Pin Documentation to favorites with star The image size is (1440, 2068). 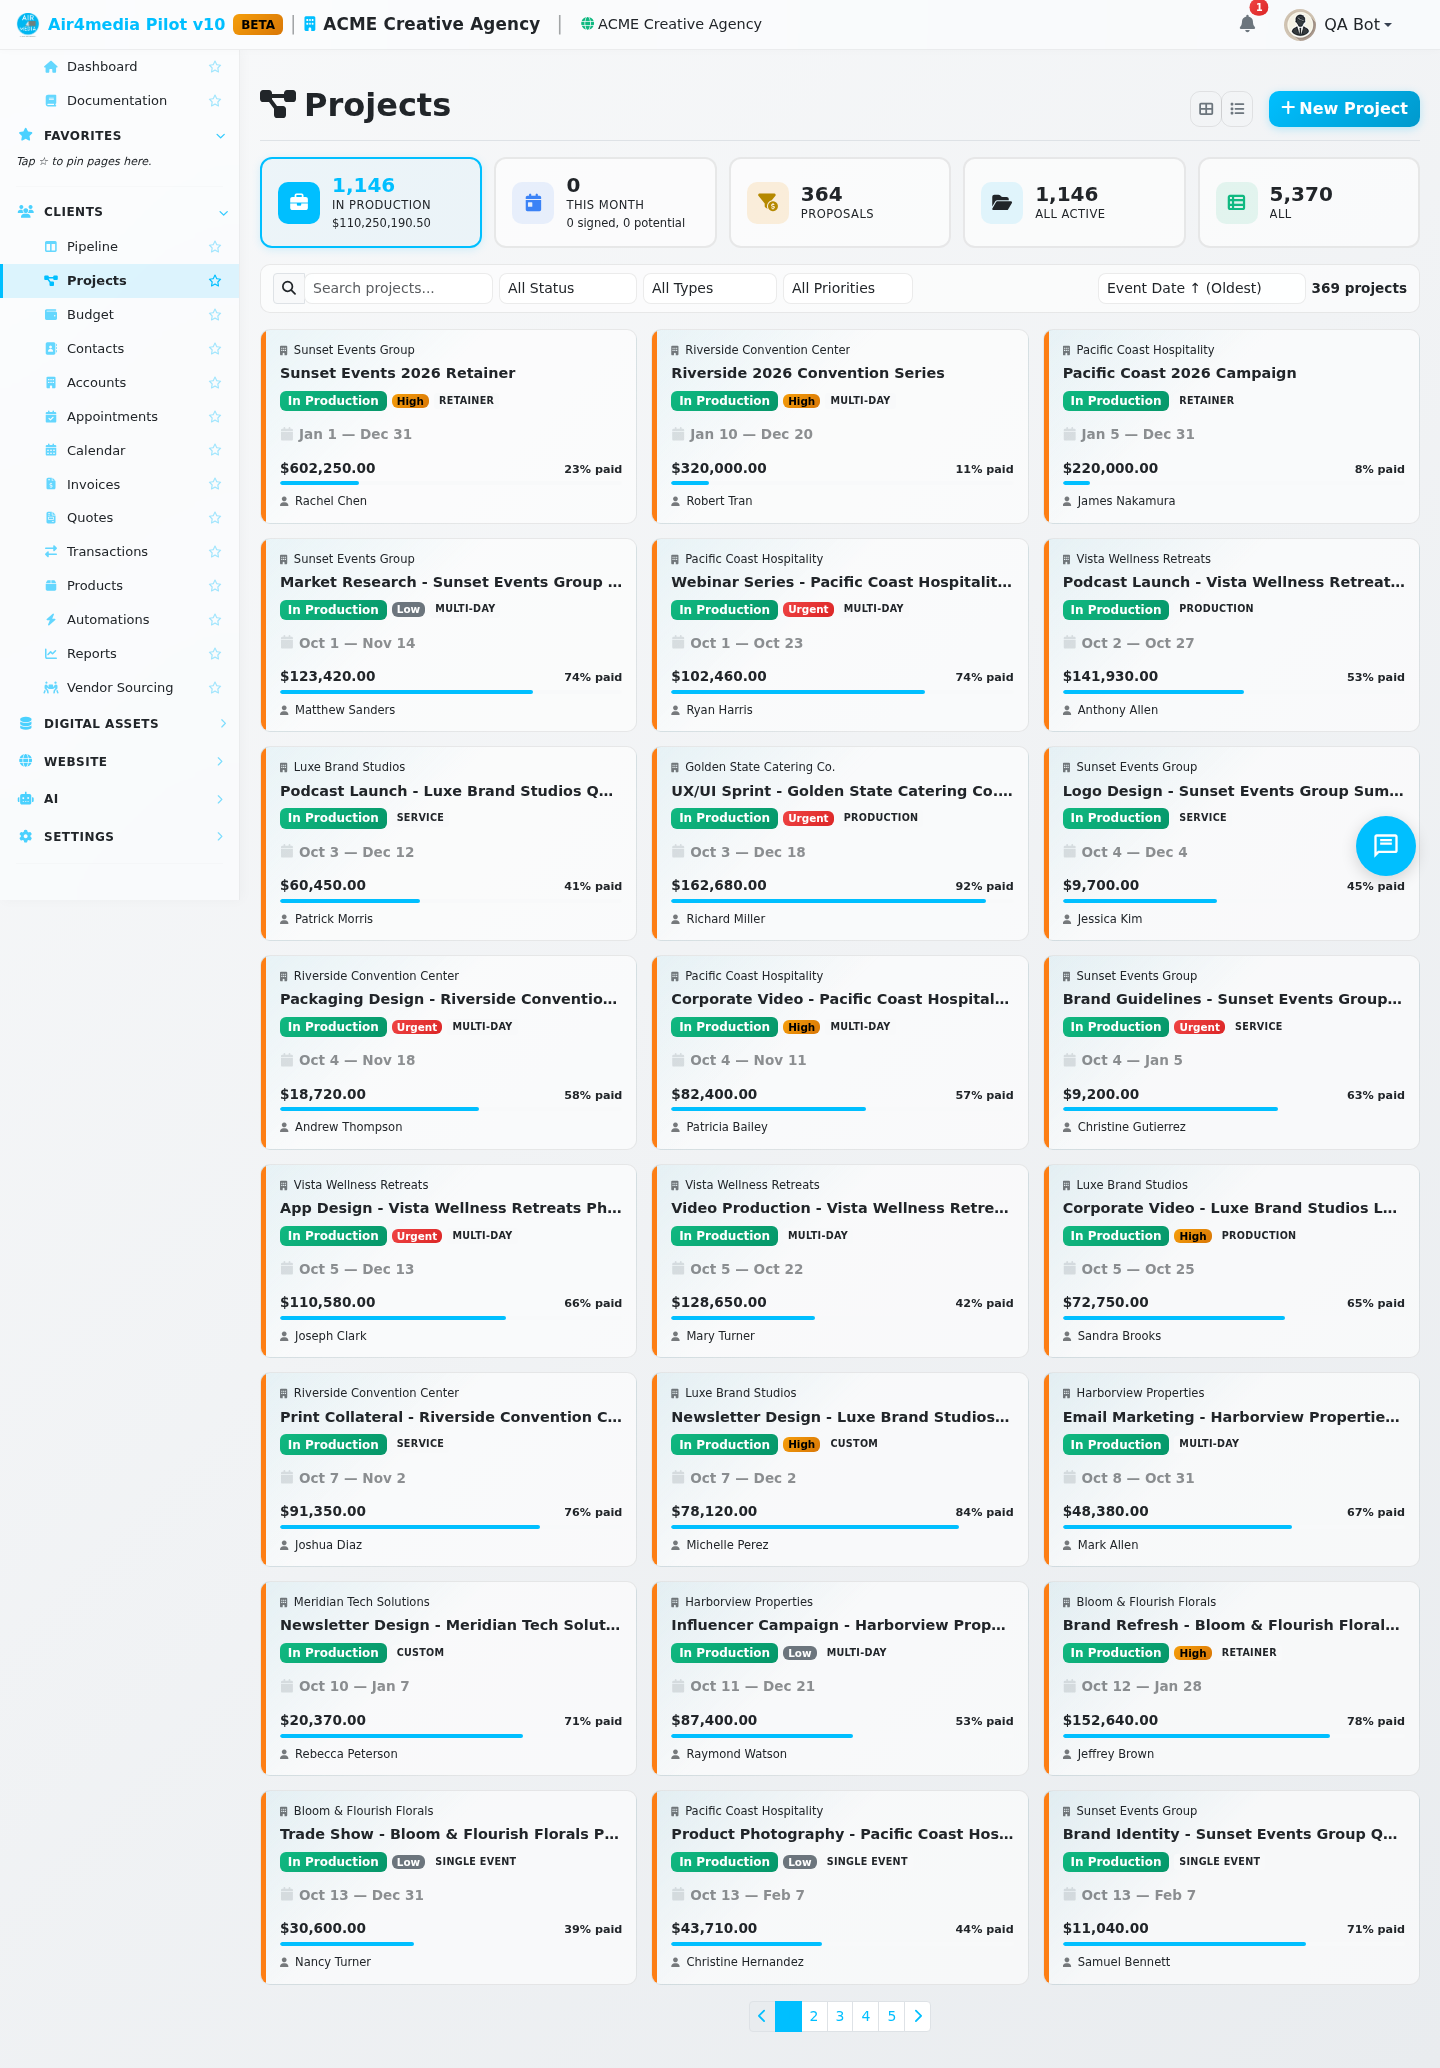[215, 101]
